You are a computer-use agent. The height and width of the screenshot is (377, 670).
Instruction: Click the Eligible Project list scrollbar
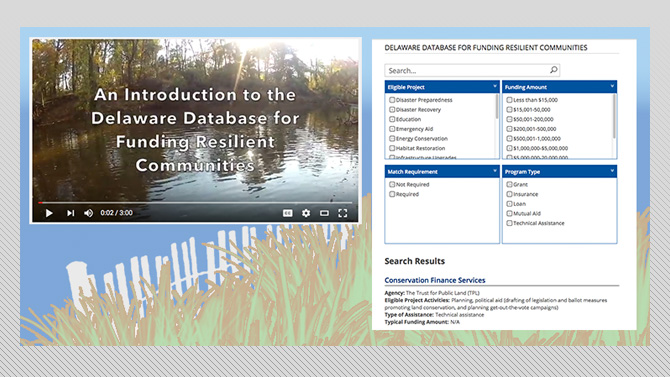[497, 126]
